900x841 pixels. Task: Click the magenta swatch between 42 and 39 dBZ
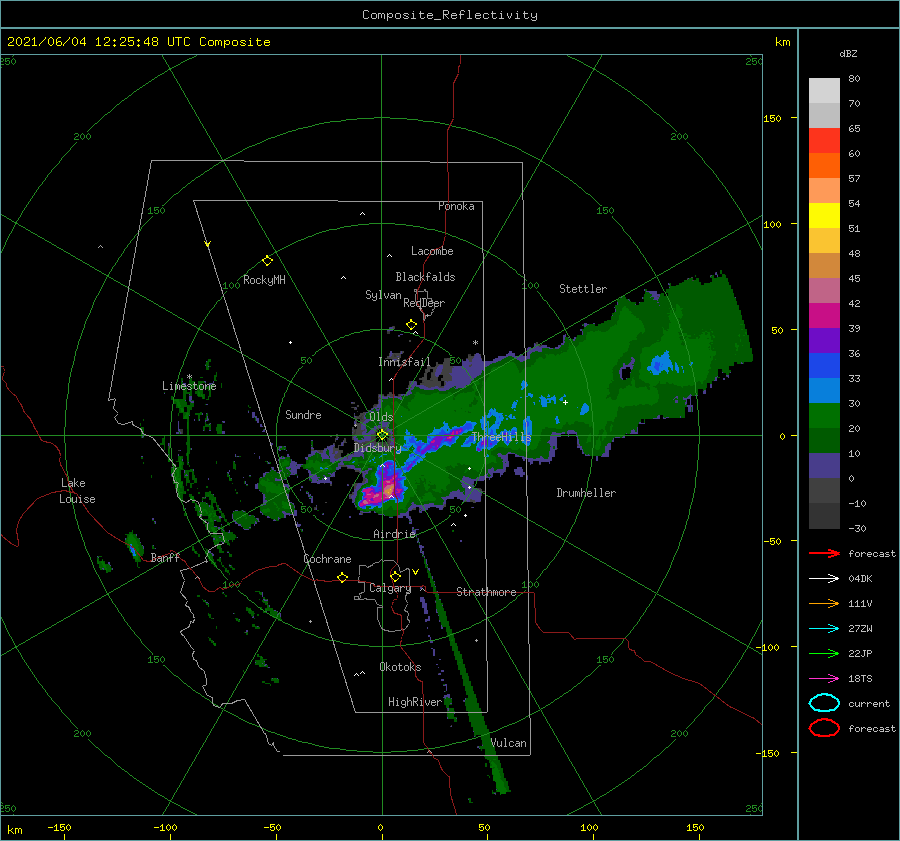(x=824, y=315)
